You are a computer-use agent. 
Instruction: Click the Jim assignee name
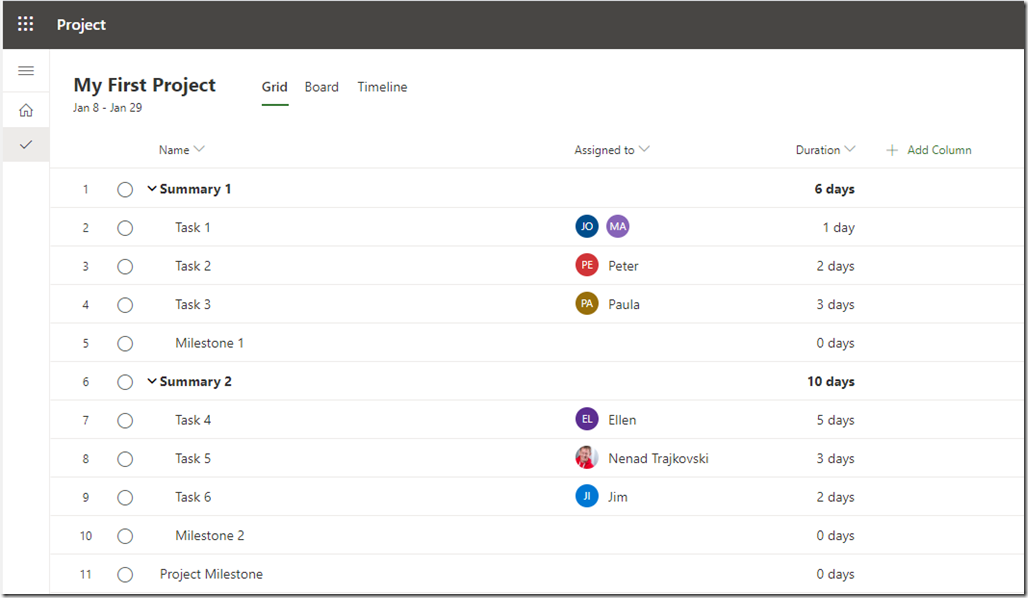coord(618,497)
